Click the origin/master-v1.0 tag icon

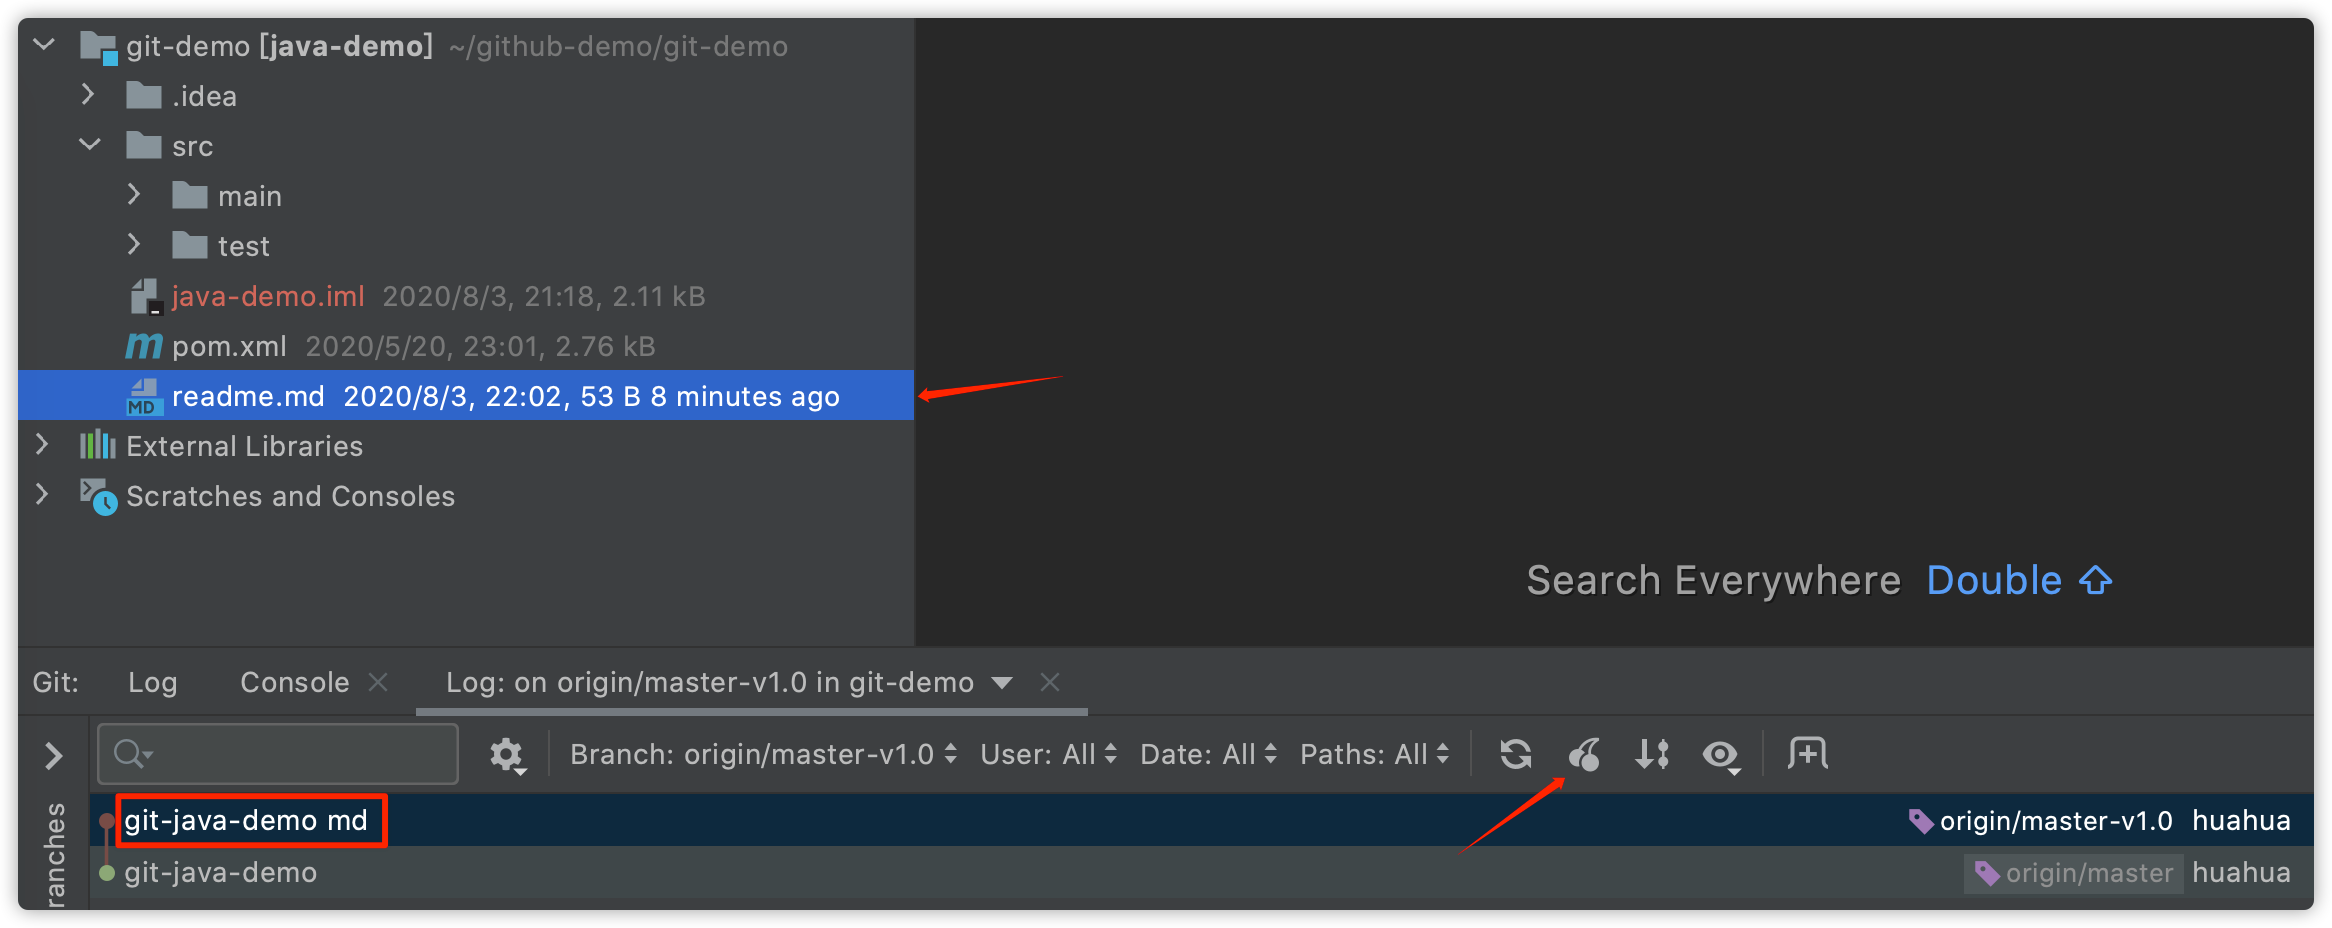tap(1921, 821)
